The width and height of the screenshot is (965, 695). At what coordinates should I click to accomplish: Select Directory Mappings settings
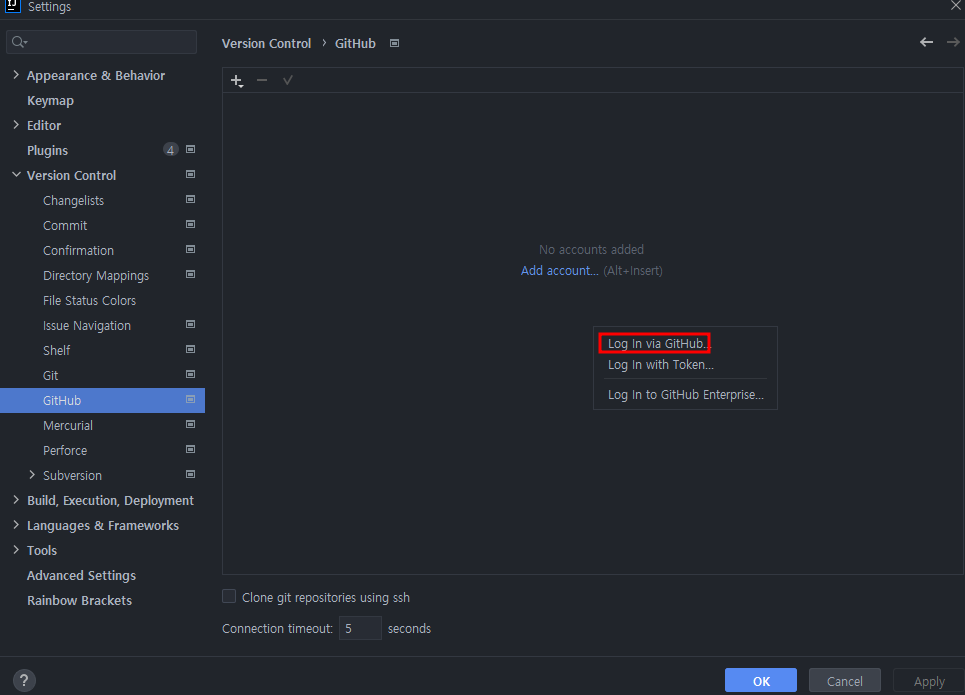tap(96, 276)
